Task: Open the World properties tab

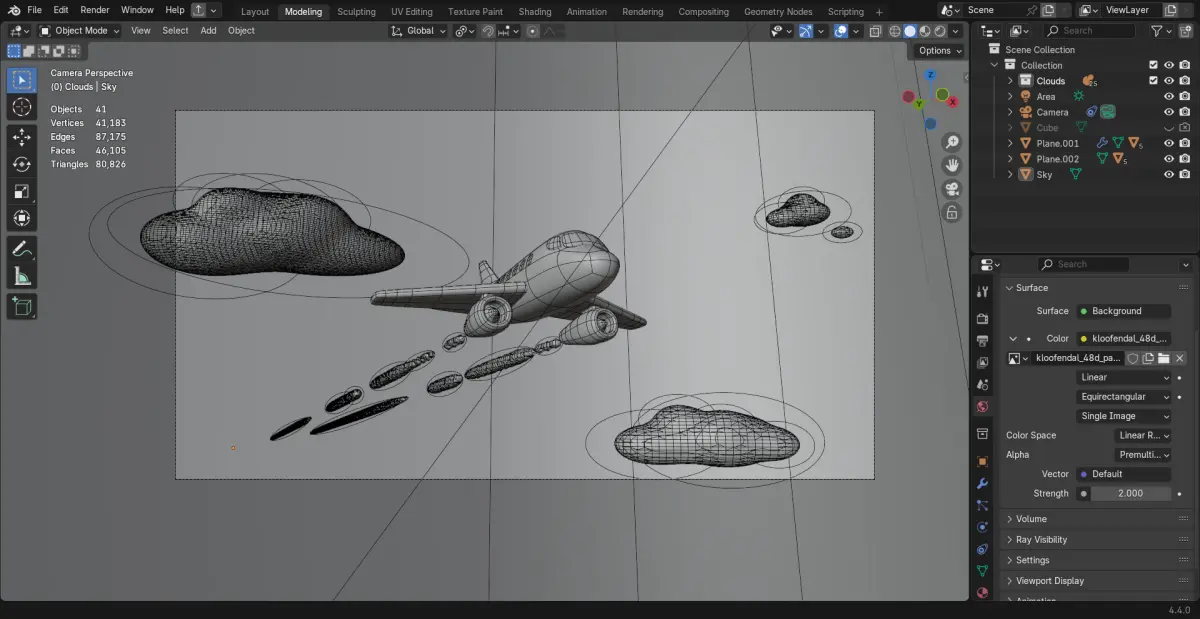Action: point(982,407)
